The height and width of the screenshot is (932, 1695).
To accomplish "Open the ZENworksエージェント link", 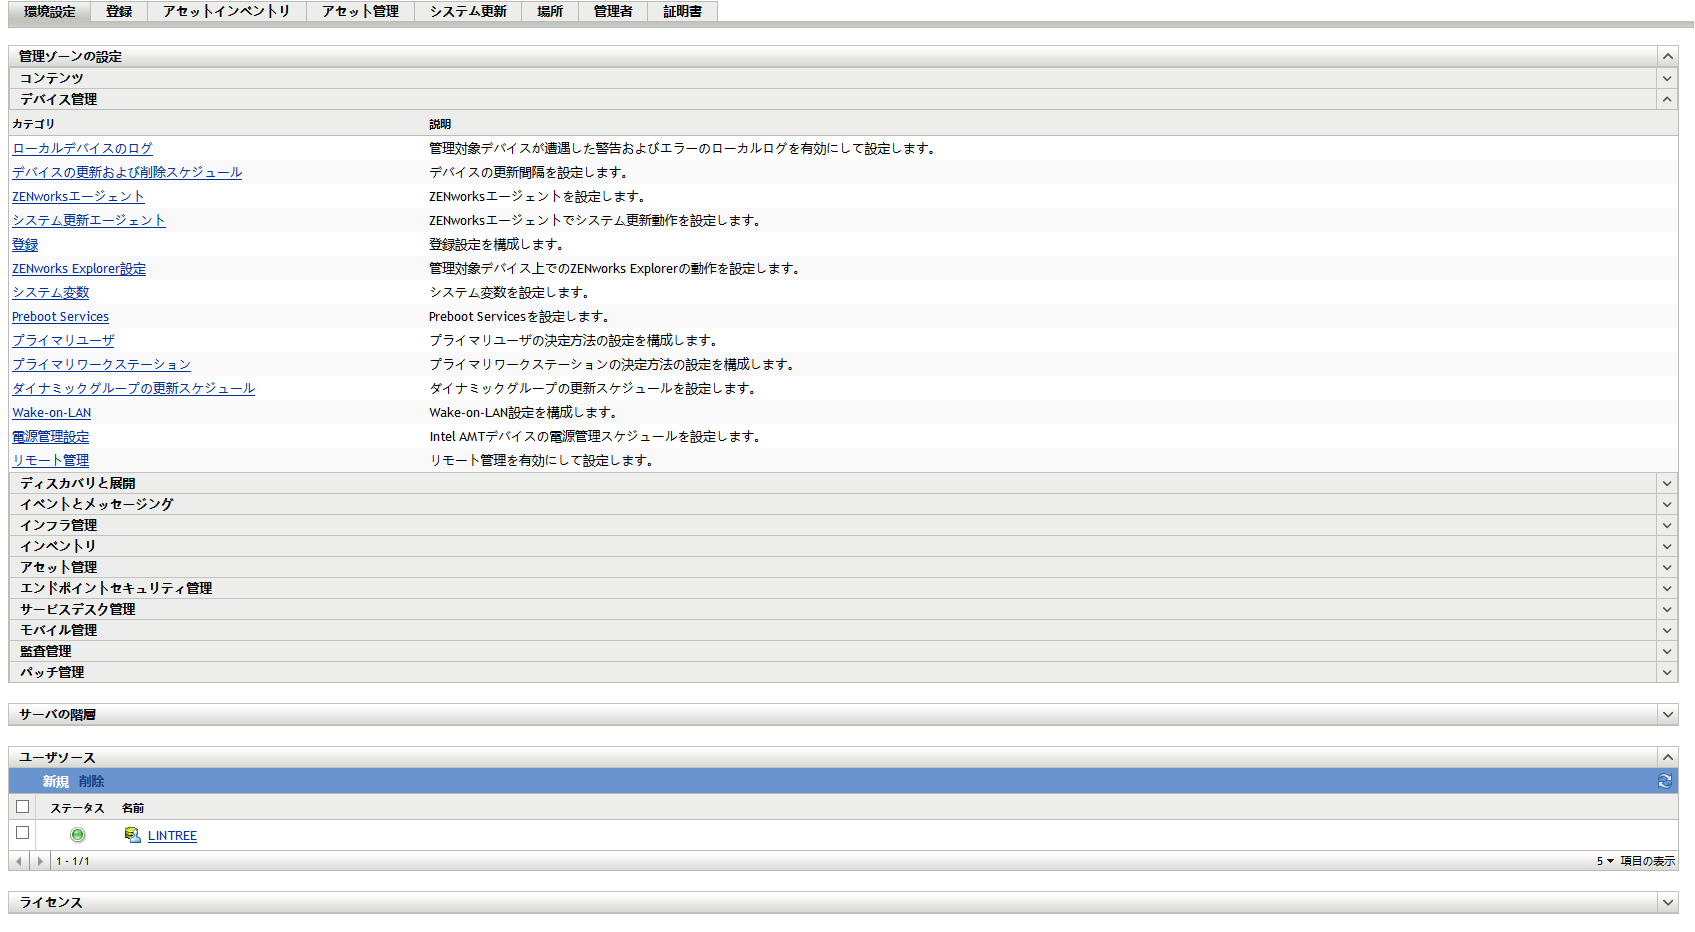I will [x=78, y=196].
